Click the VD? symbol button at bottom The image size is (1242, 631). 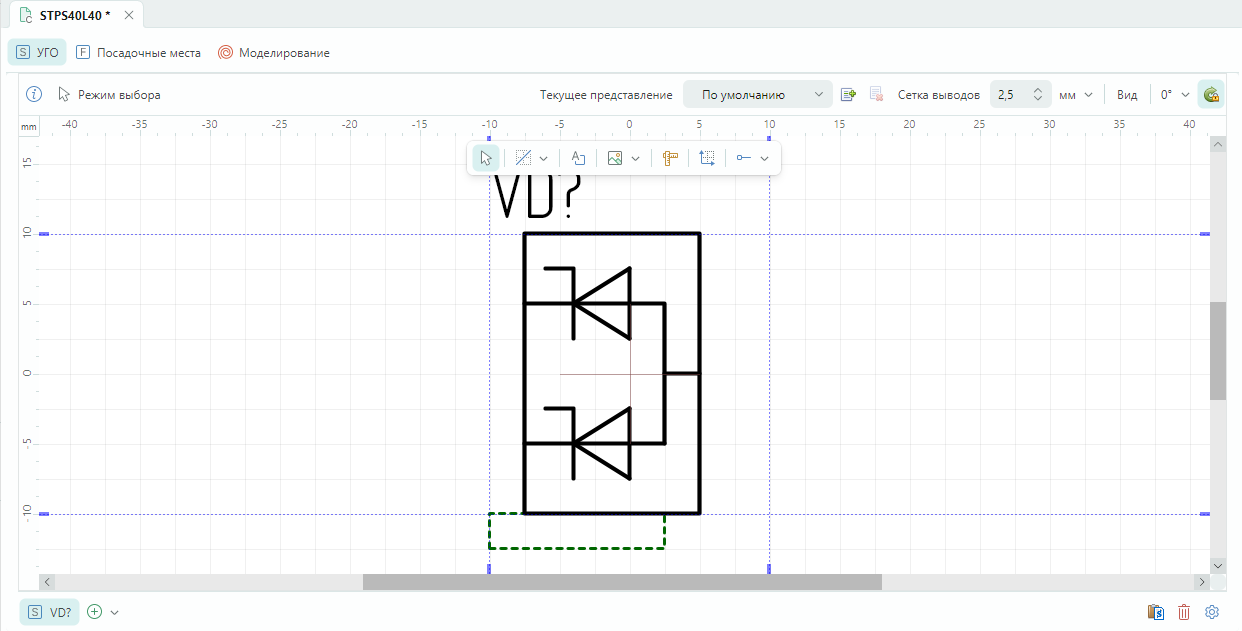click(50, 612)
